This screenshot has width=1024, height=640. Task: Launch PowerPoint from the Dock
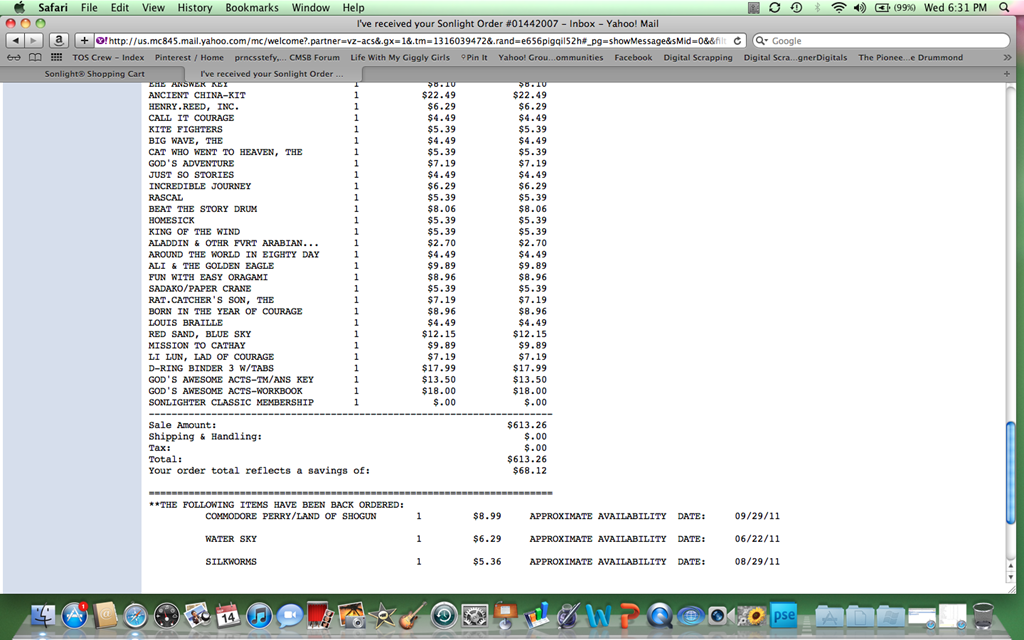[629, 616]
